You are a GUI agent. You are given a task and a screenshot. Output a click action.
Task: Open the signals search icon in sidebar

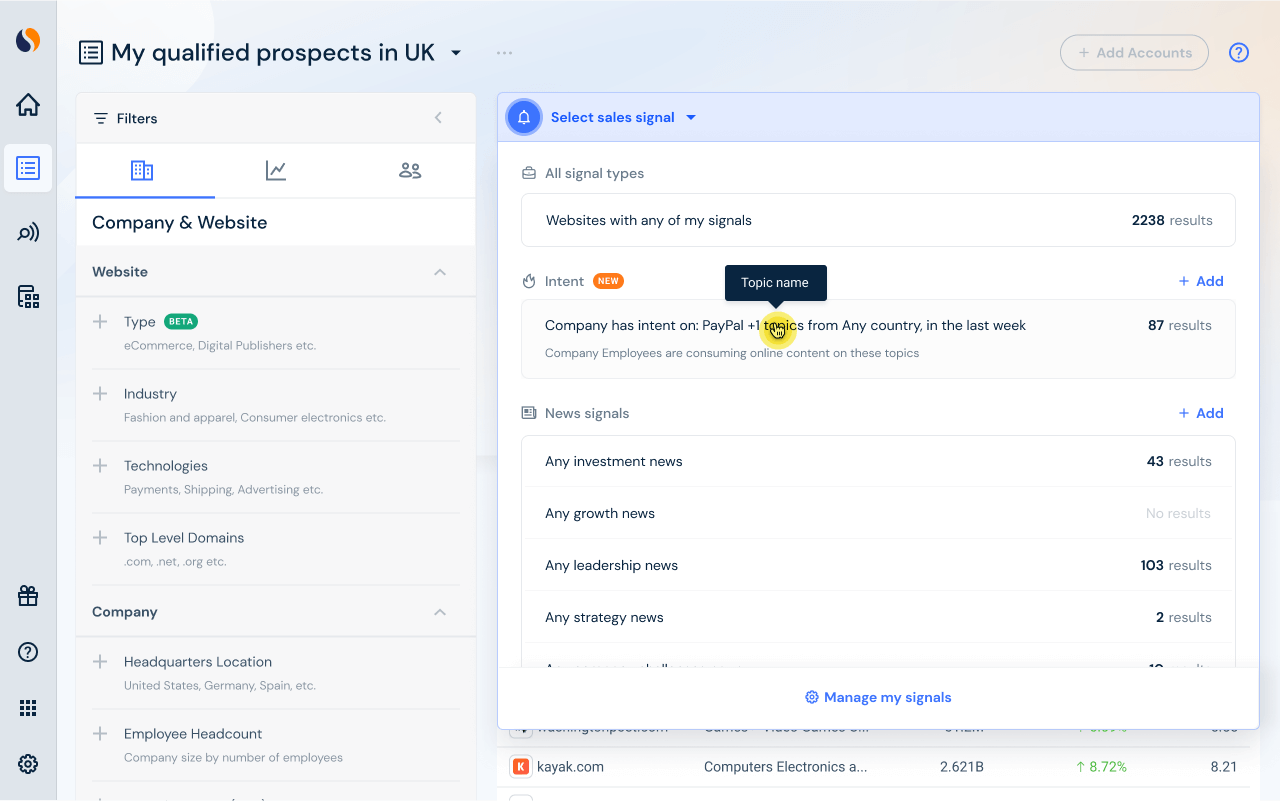coord(28,233)
